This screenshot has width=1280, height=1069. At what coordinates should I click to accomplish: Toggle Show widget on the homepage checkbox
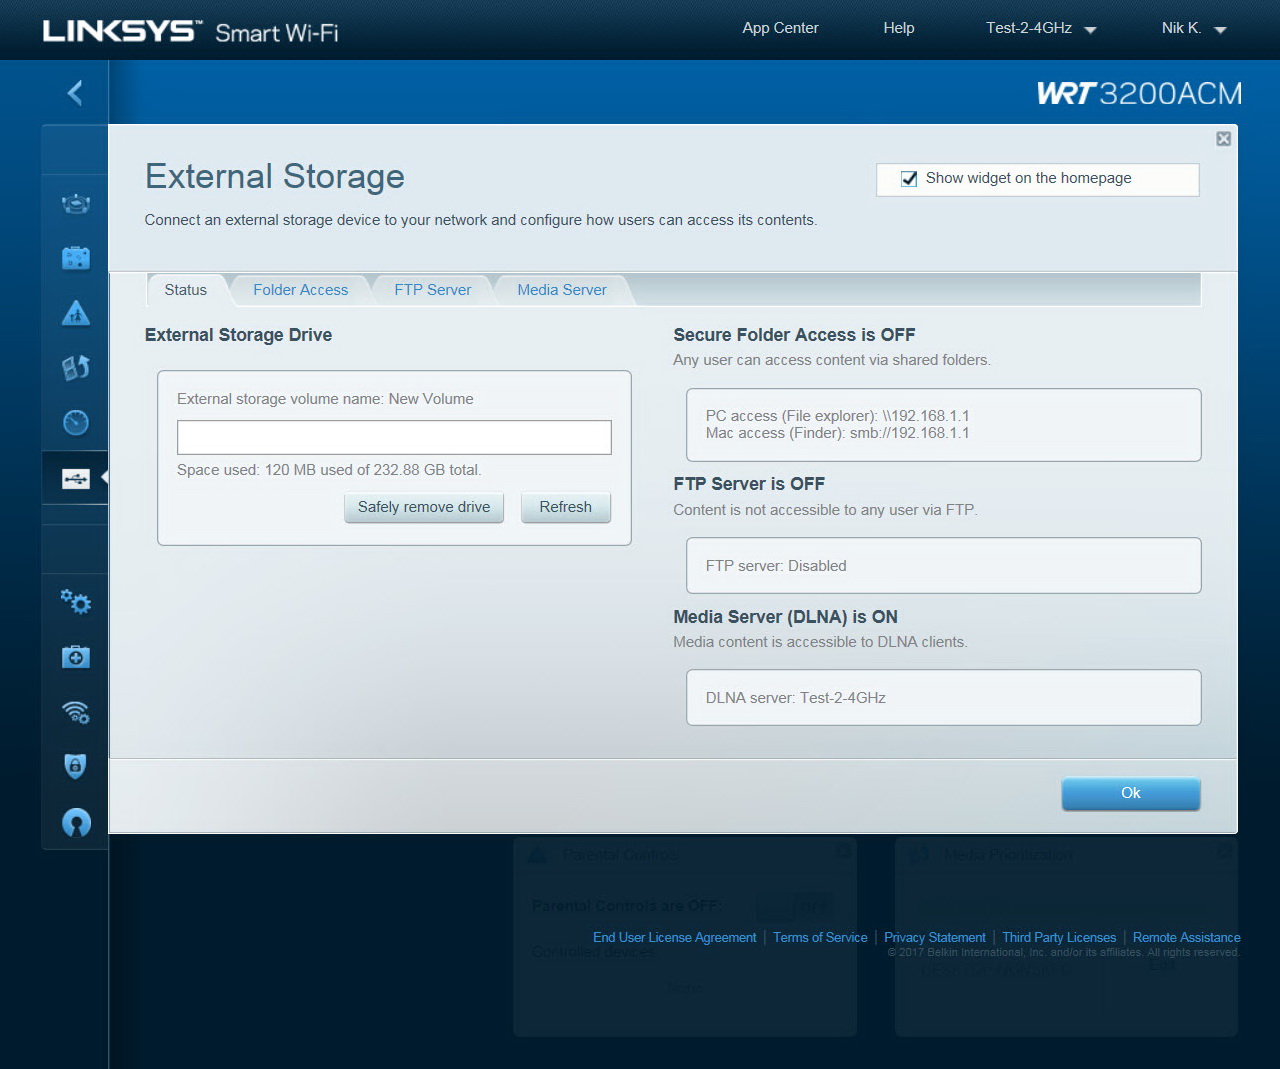909,179
